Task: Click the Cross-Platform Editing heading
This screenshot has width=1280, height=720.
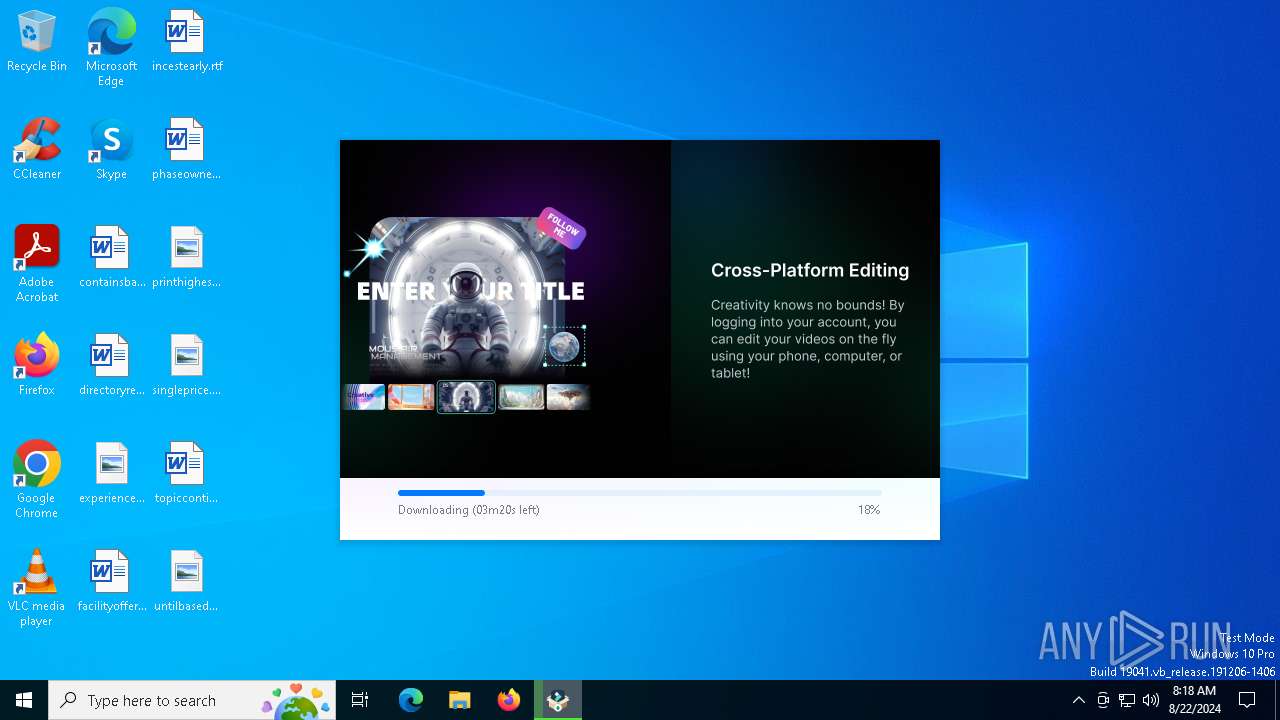Action: tap(810, 270)
